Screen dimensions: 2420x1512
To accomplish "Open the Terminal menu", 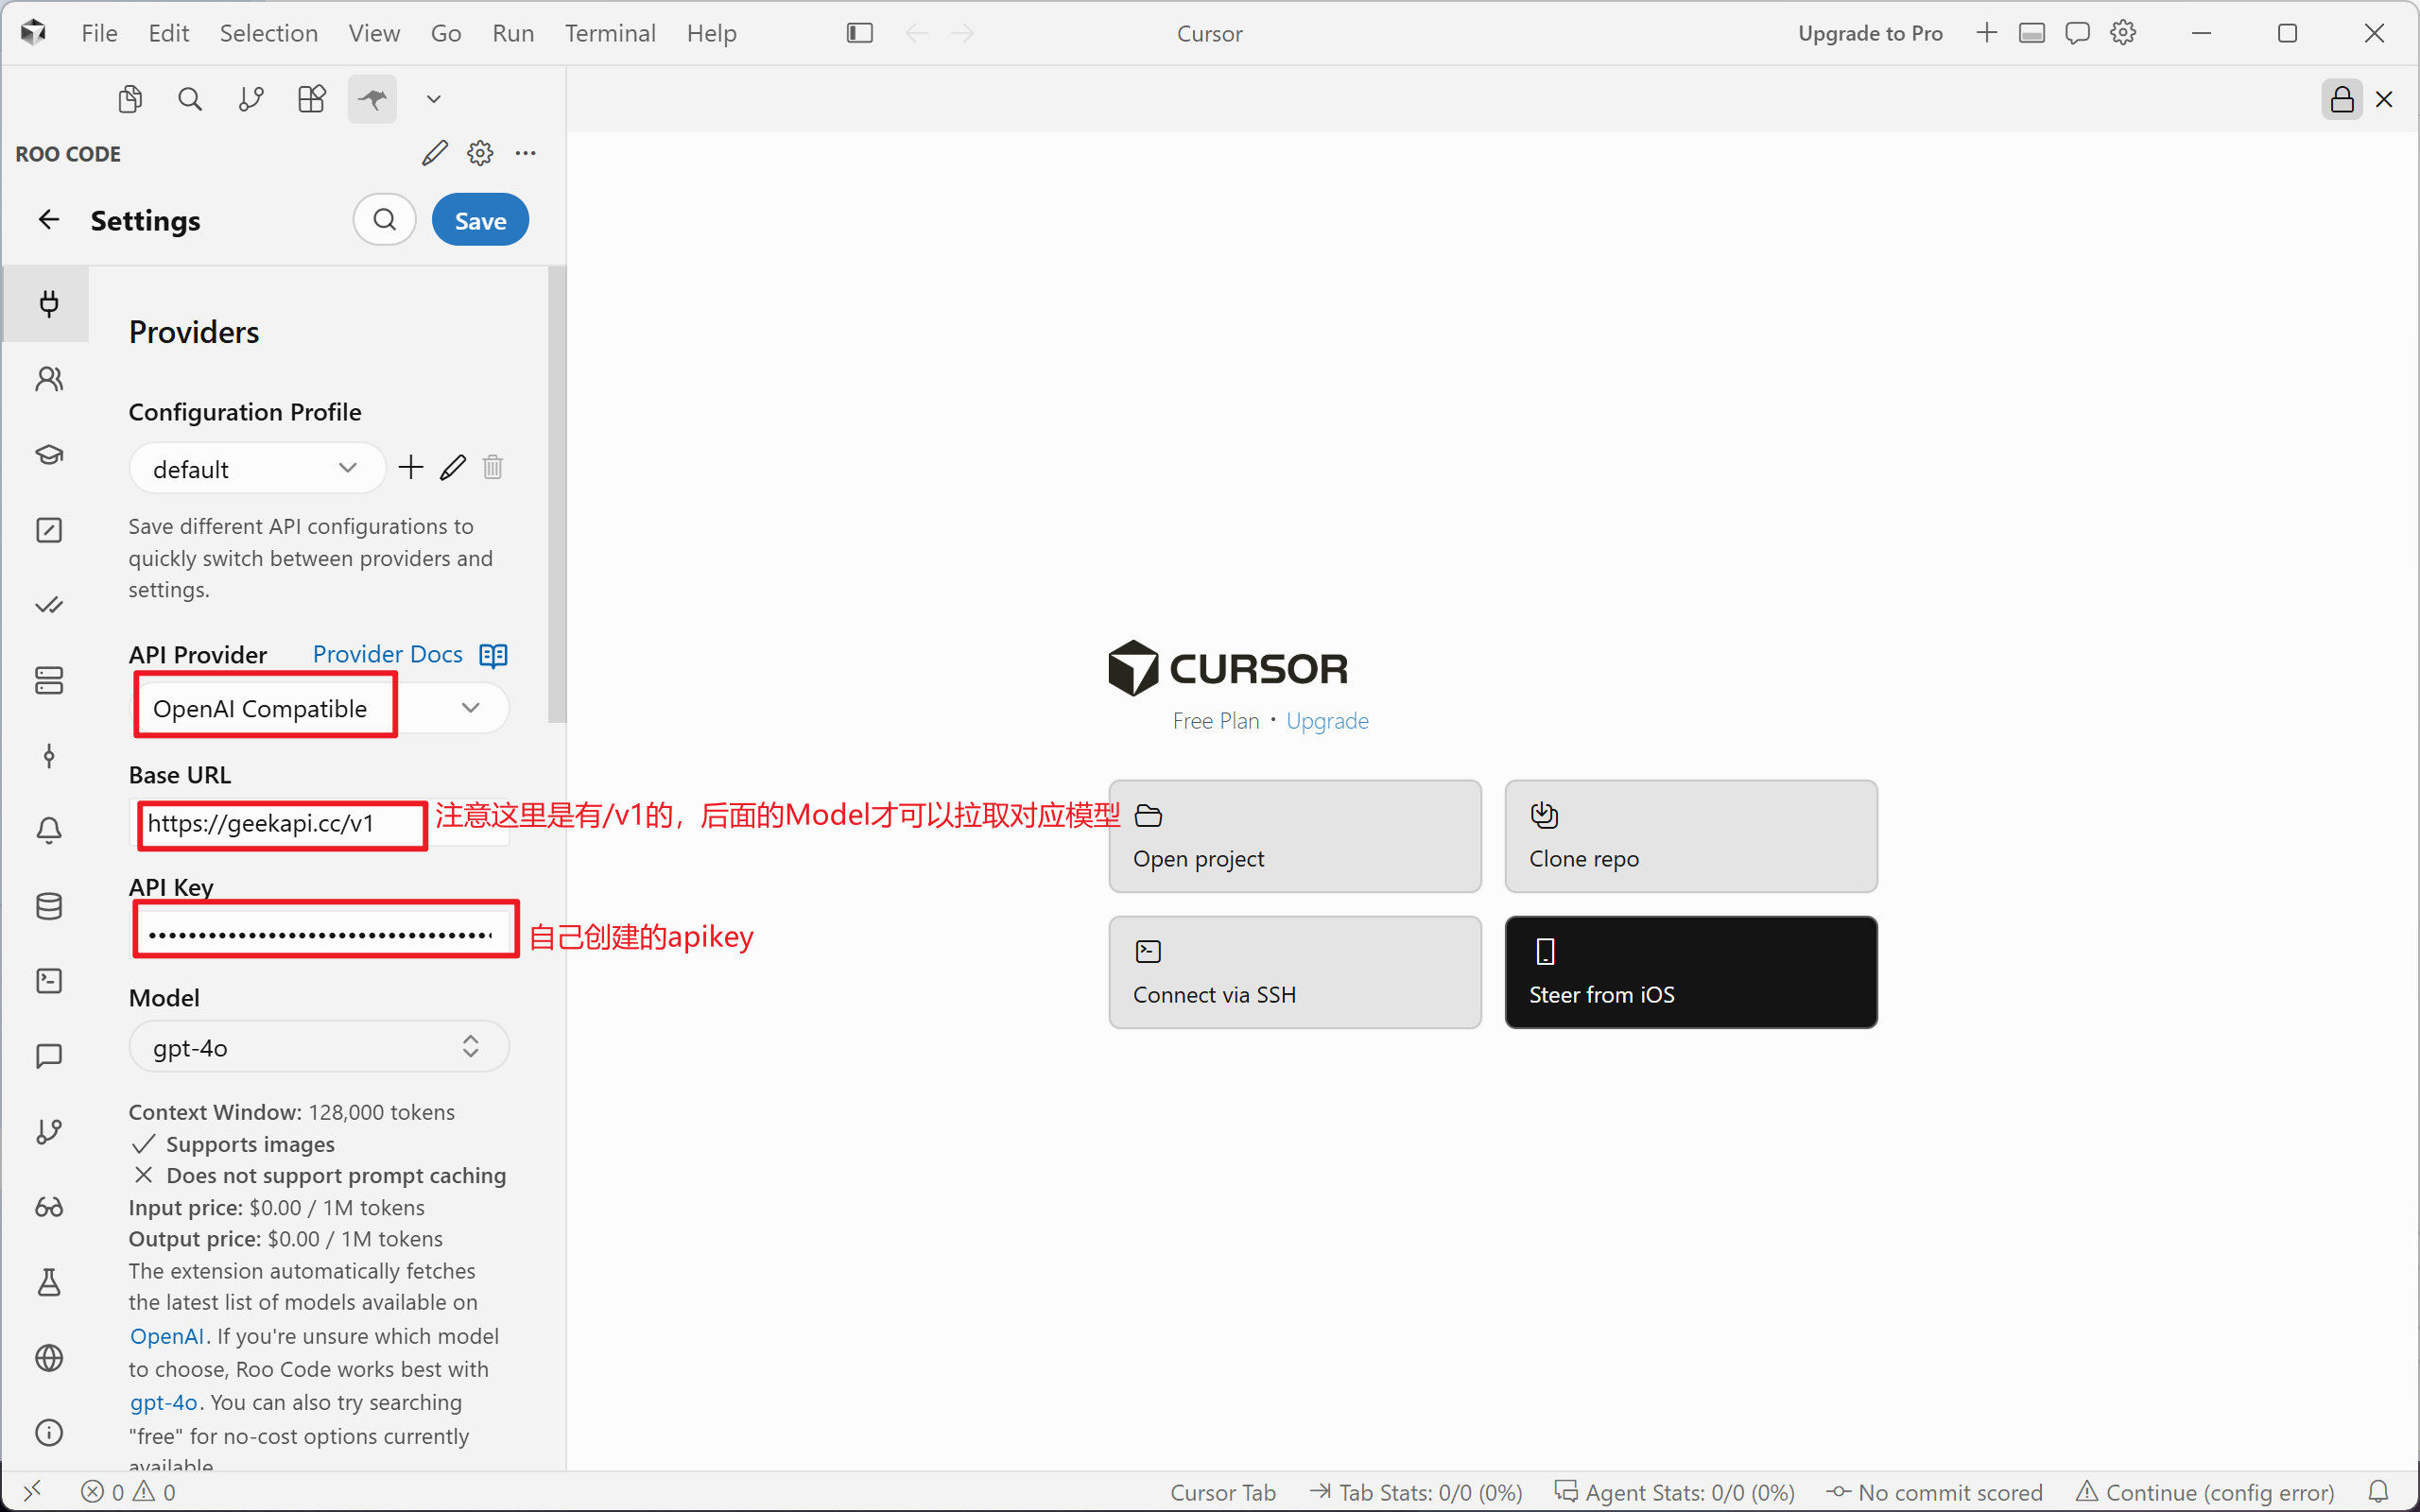I will coord(610,33).
